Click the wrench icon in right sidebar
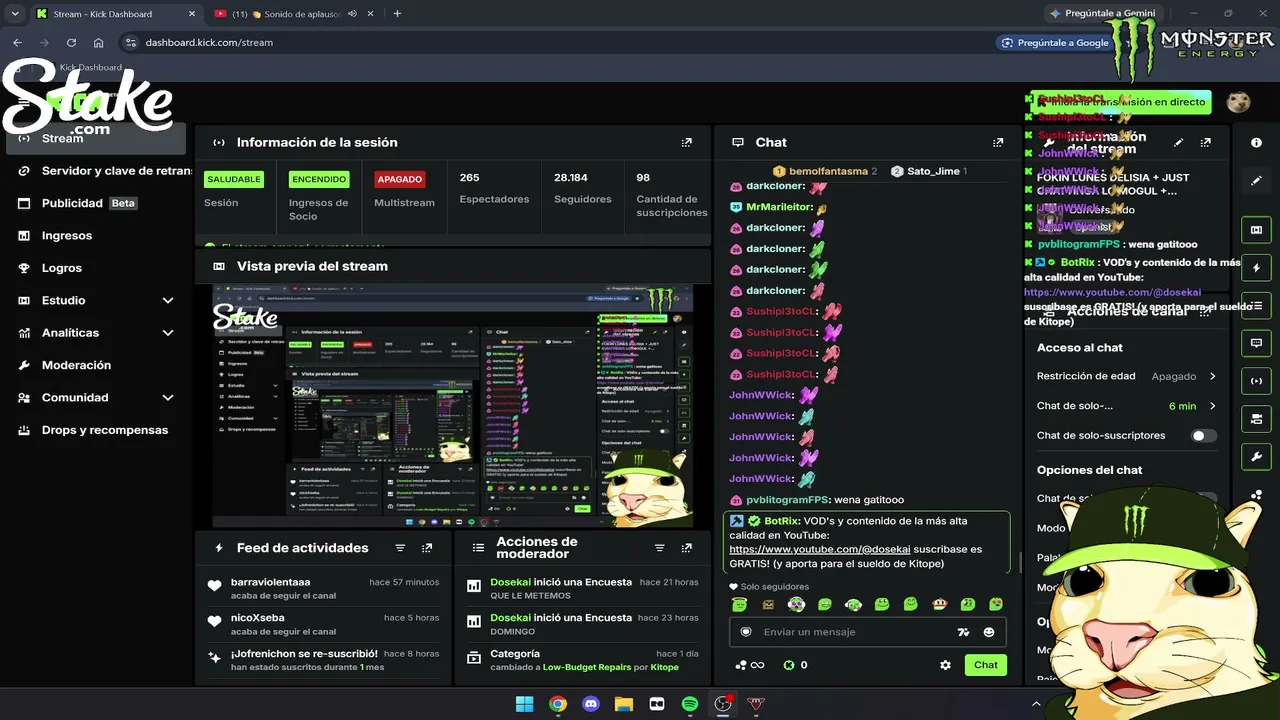 click(x=1256, y=457)
